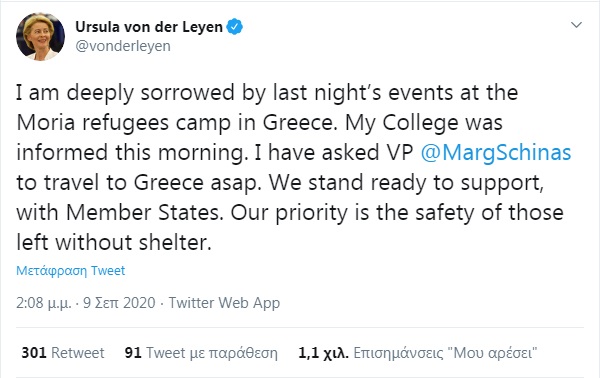Follow the @MargSchinas mention link
Viewport: 600px width, 378px height.
pos(496,152)
